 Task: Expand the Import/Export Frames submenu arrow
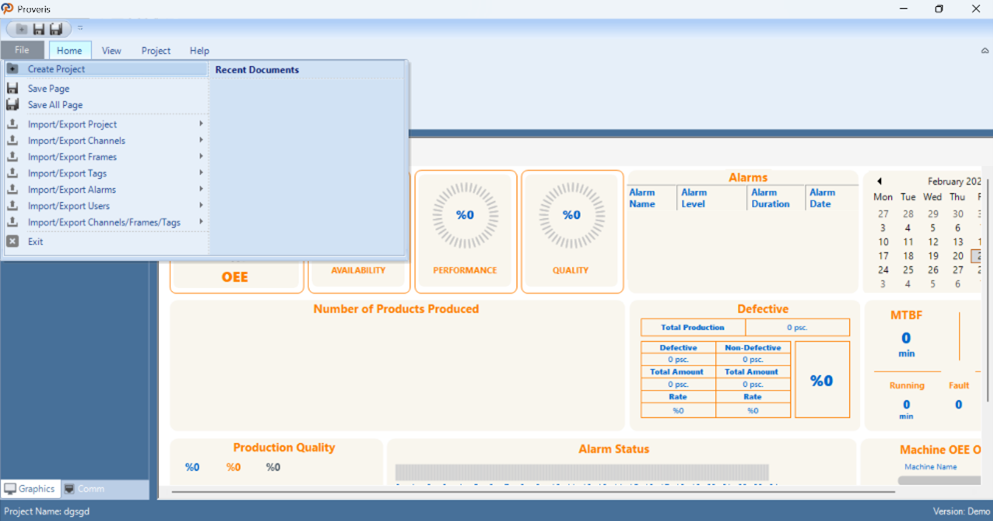(201, 156)
